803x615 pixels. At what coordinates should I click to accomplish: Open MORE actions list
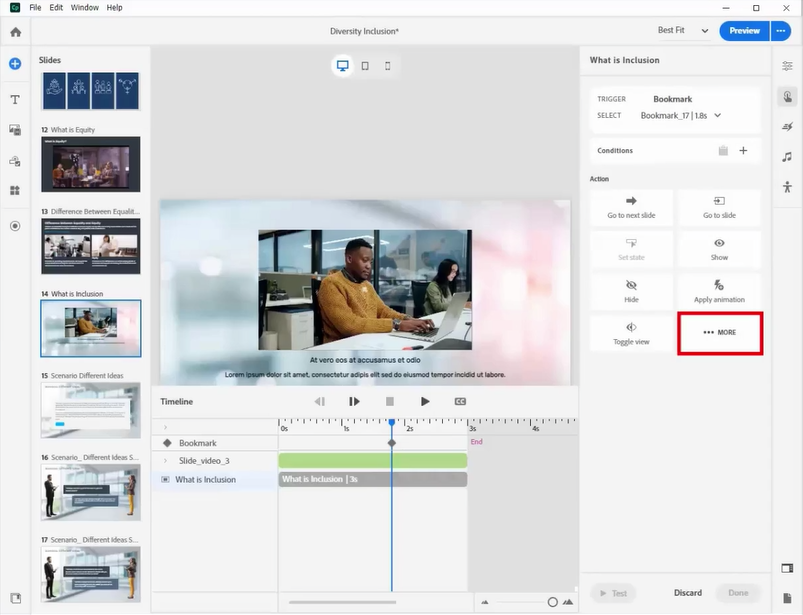tap(720, 333)
